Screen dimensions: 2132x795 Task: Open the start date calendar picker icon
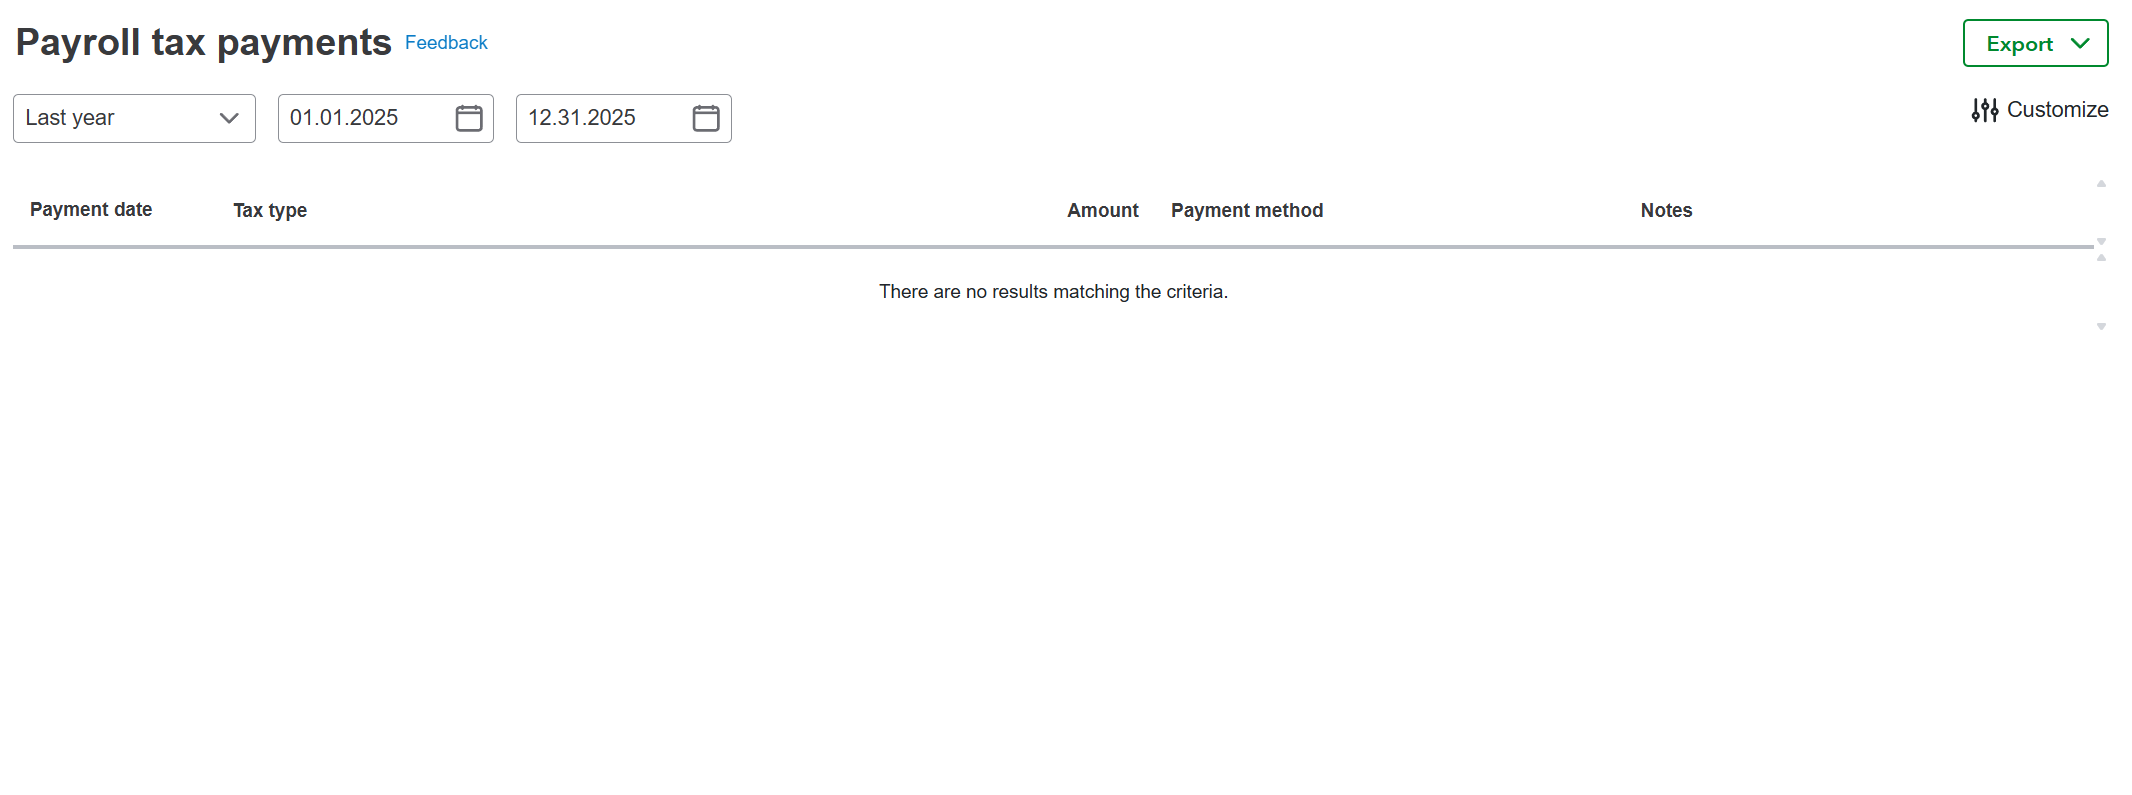469,118
